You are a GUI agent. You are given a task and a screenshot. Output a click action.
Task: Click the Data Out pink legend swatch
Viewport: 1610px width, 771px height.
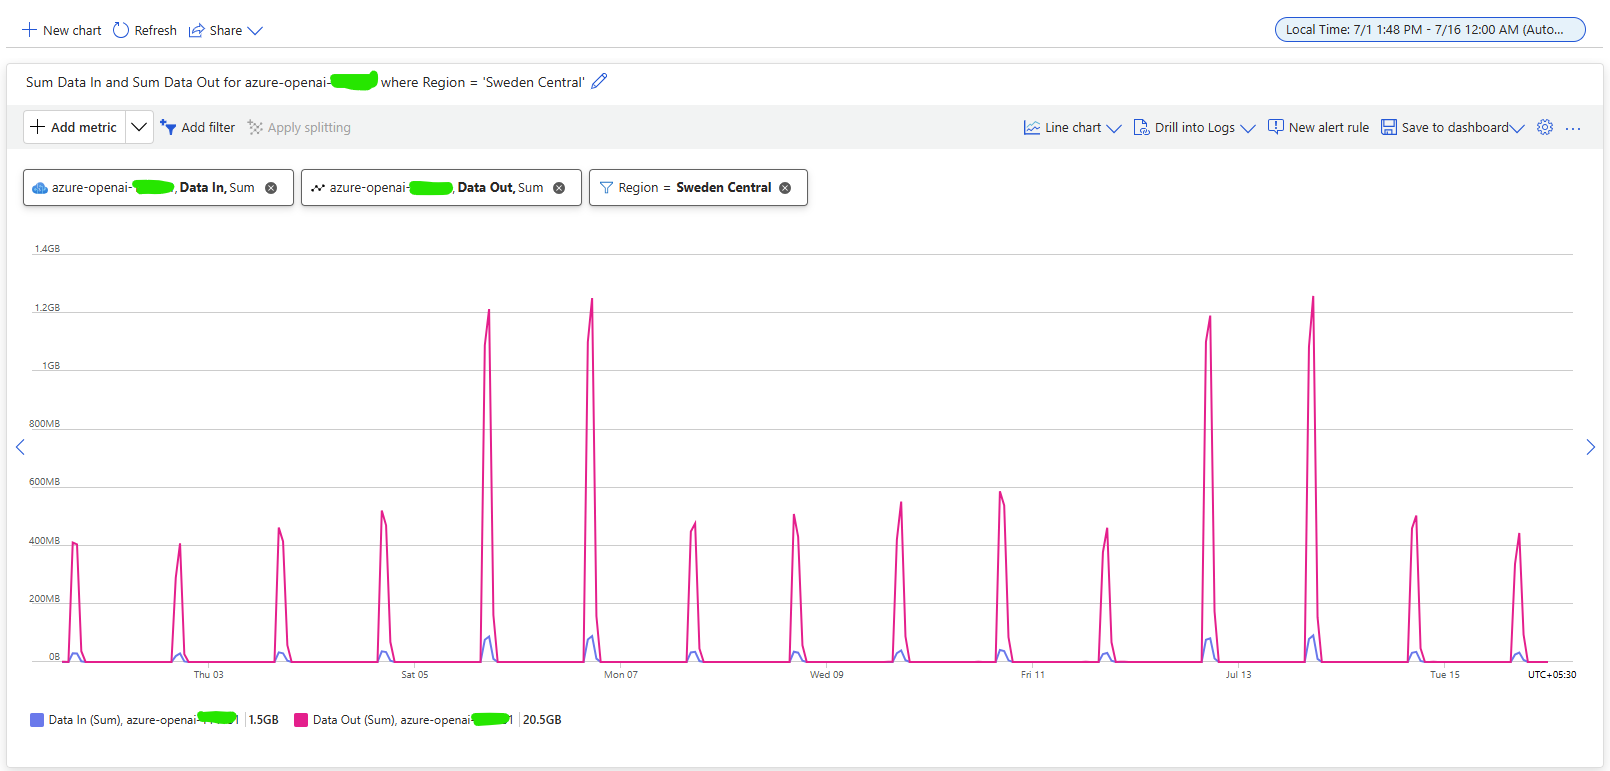(x=300, y=720)
